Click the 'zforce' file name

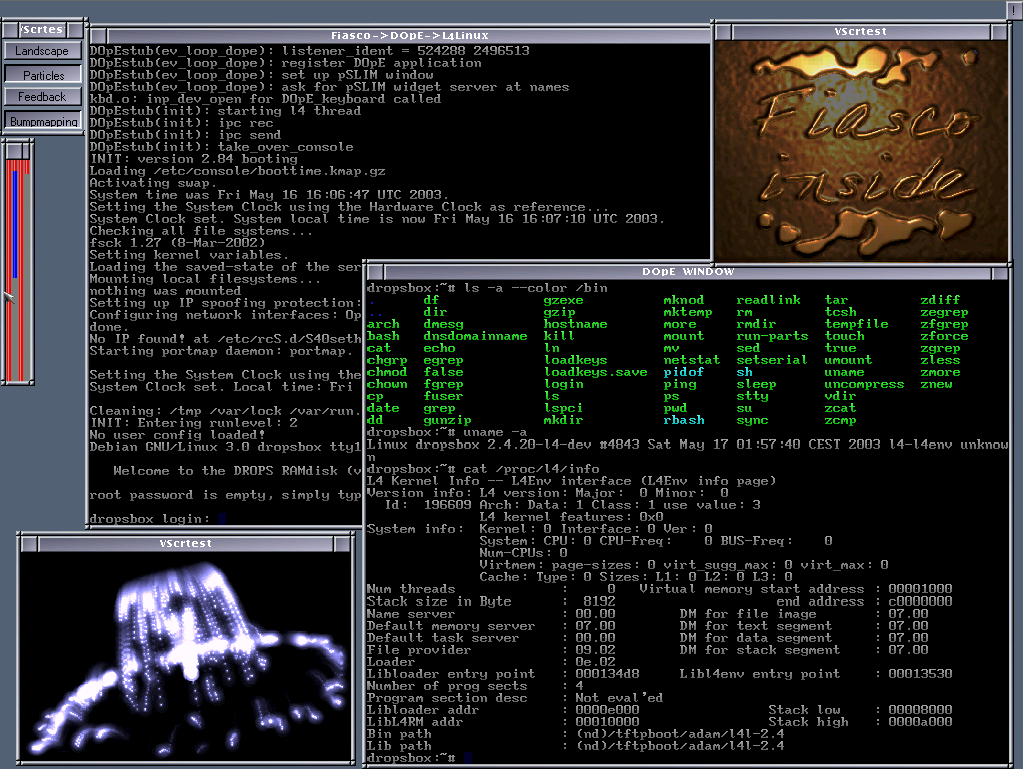pyautogui.click(x=944, y=336)
